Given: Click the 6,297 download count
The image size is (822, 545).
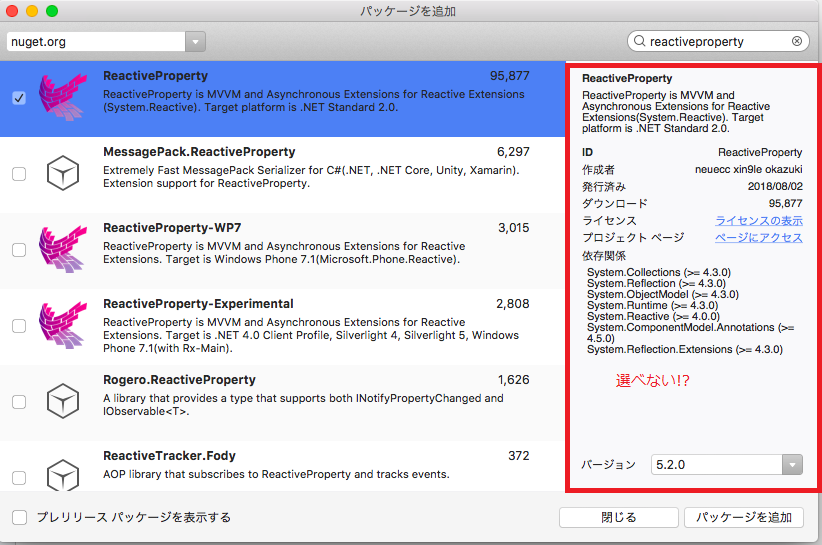Looking at the screenshot, I should pos(513,152).
